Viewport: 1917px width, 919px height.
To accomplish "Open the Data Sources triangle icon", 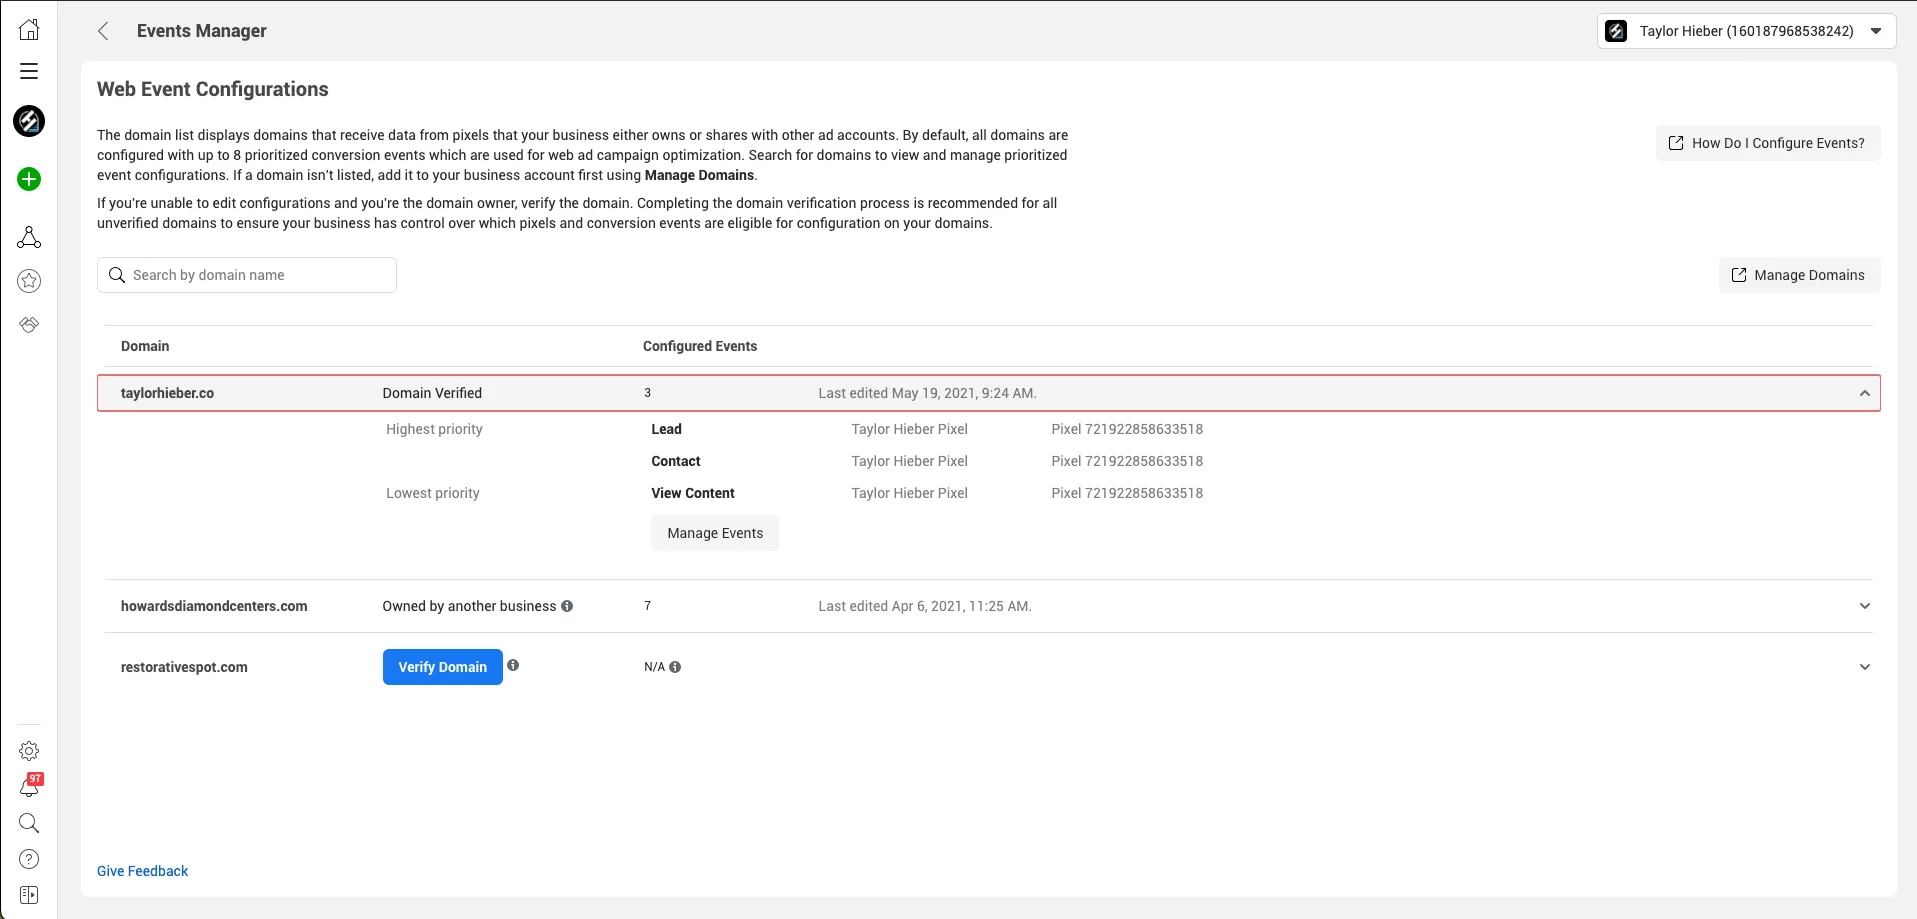I will 29,237.
